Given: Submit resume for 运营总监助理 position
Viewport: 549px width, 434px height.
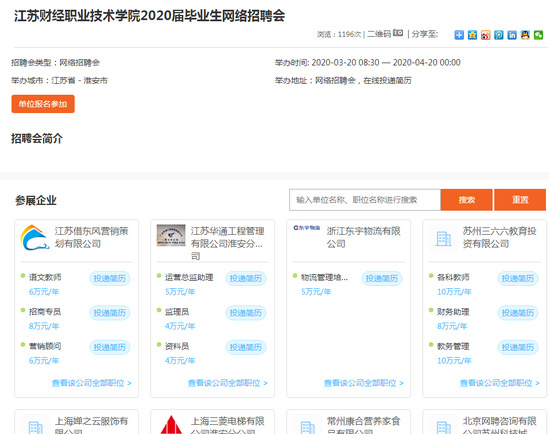Looking at the screenshot, I should click(x=246, y=279).
